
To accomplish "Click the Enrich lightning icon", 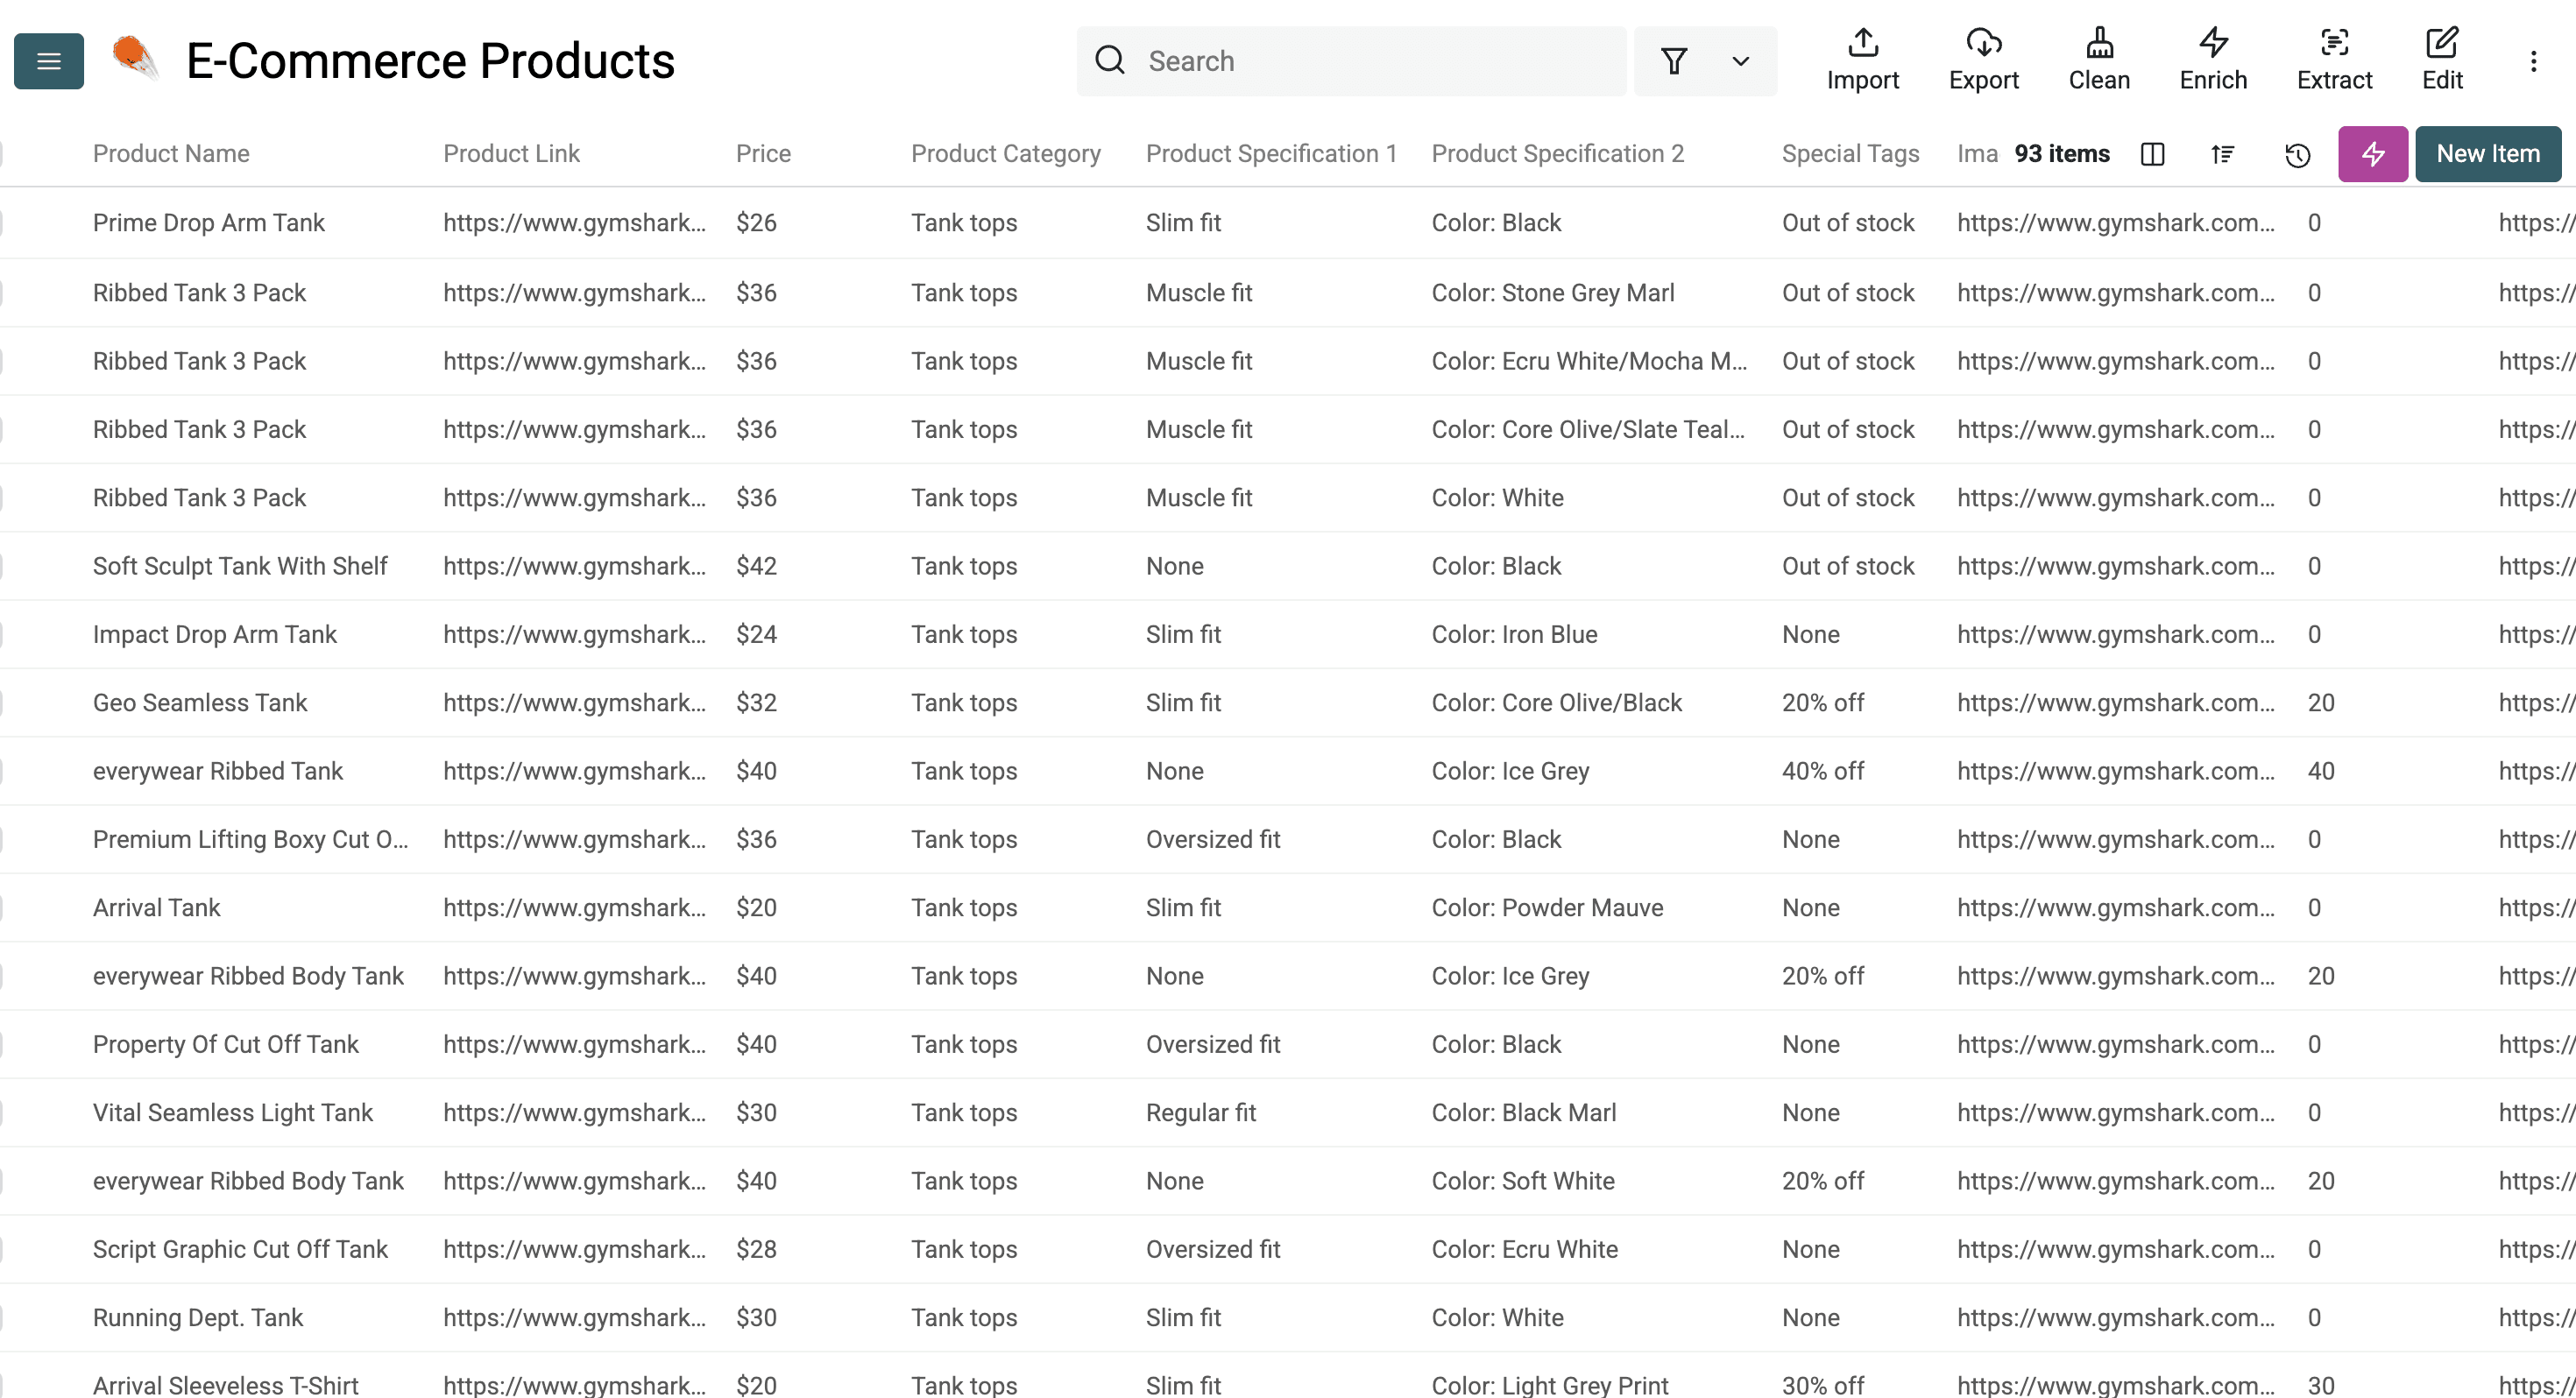I will point(2212,58).
